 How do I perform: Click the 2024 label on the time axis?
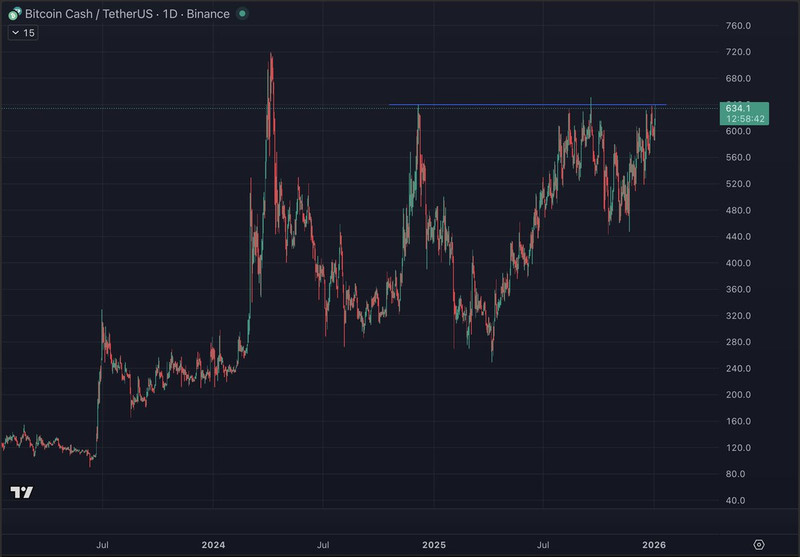[x=212, y=545]
